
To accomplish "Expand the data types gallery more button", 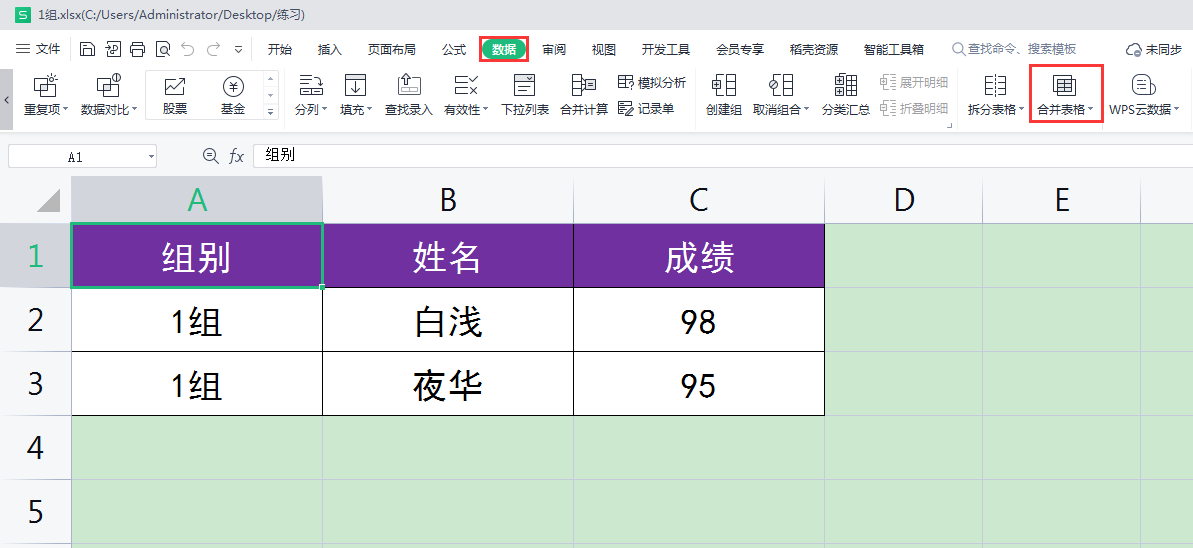I will [x=271, y=111].
